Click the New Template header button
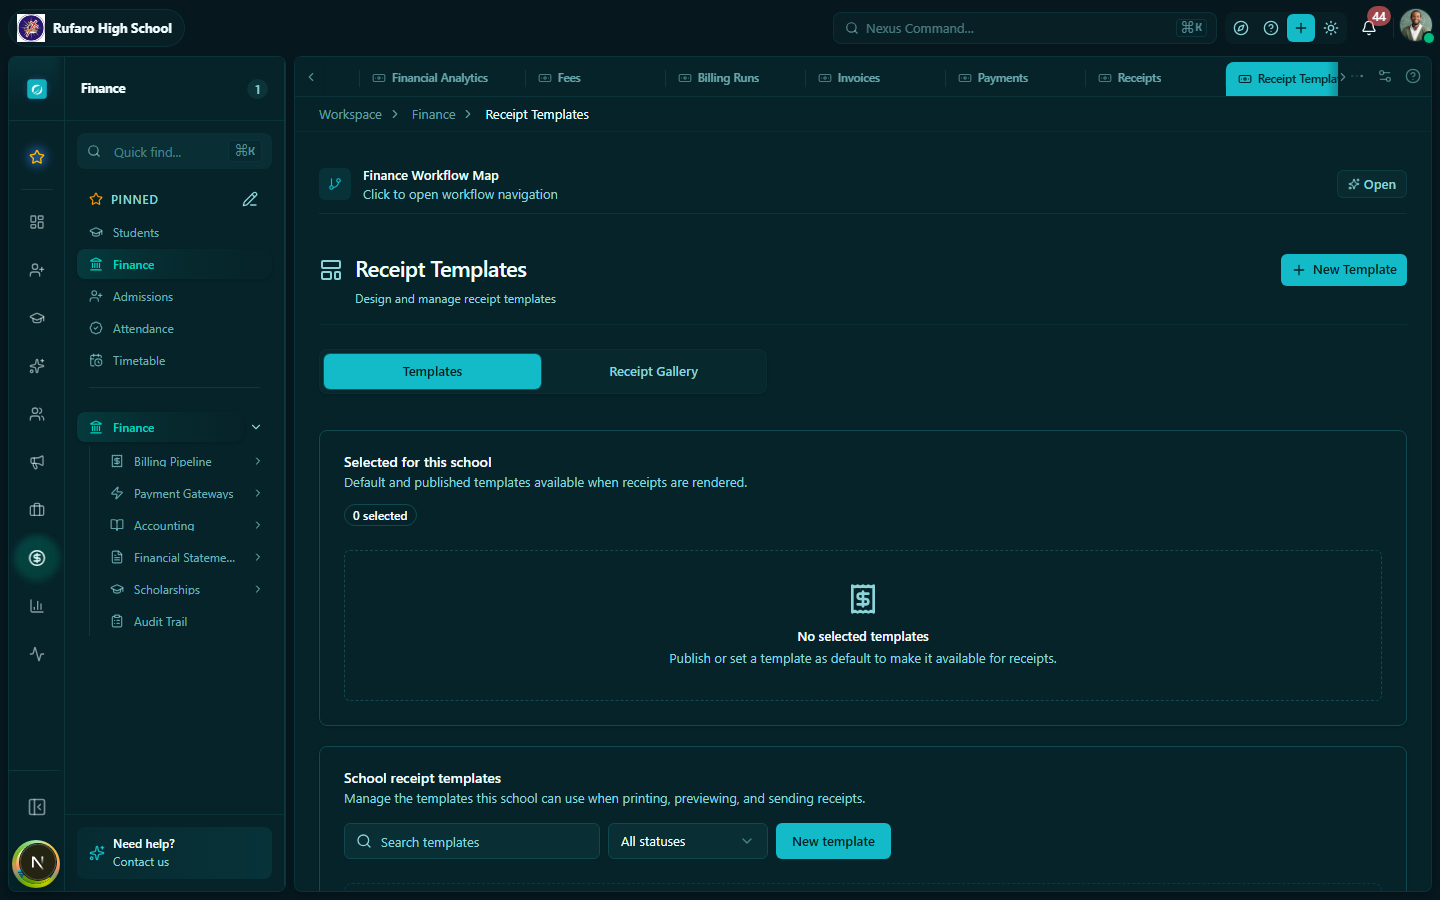 coord(1344,270)
